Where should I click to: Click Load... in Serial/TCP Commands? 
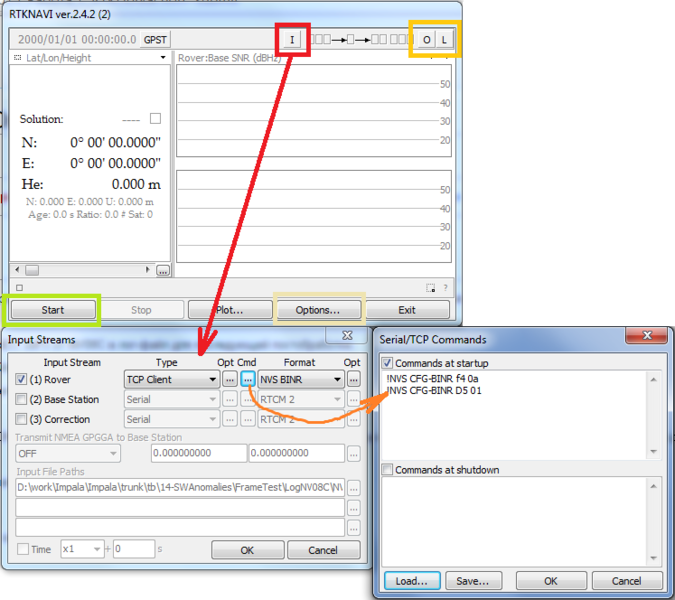[x=412, y=581]
